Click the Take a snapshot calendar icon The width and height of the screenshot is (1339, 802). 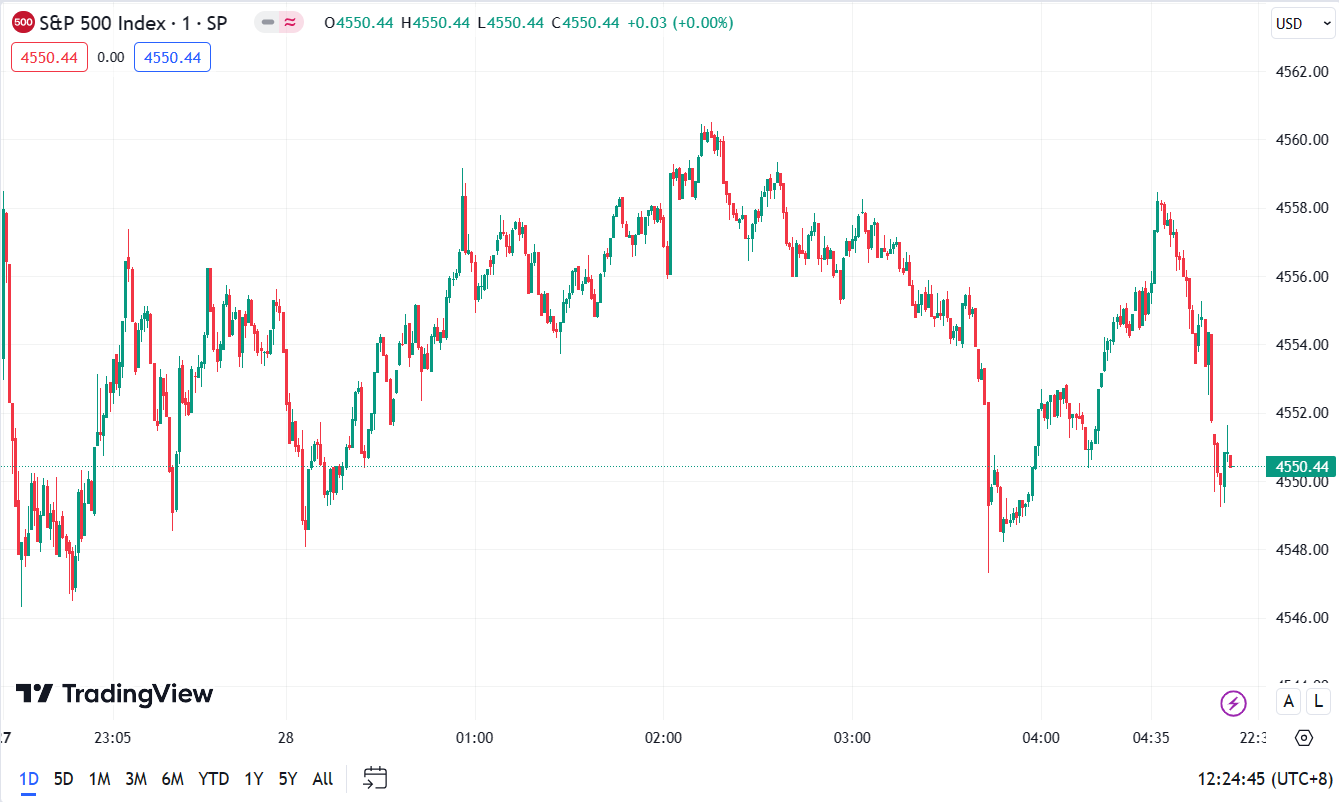[375, 777]
